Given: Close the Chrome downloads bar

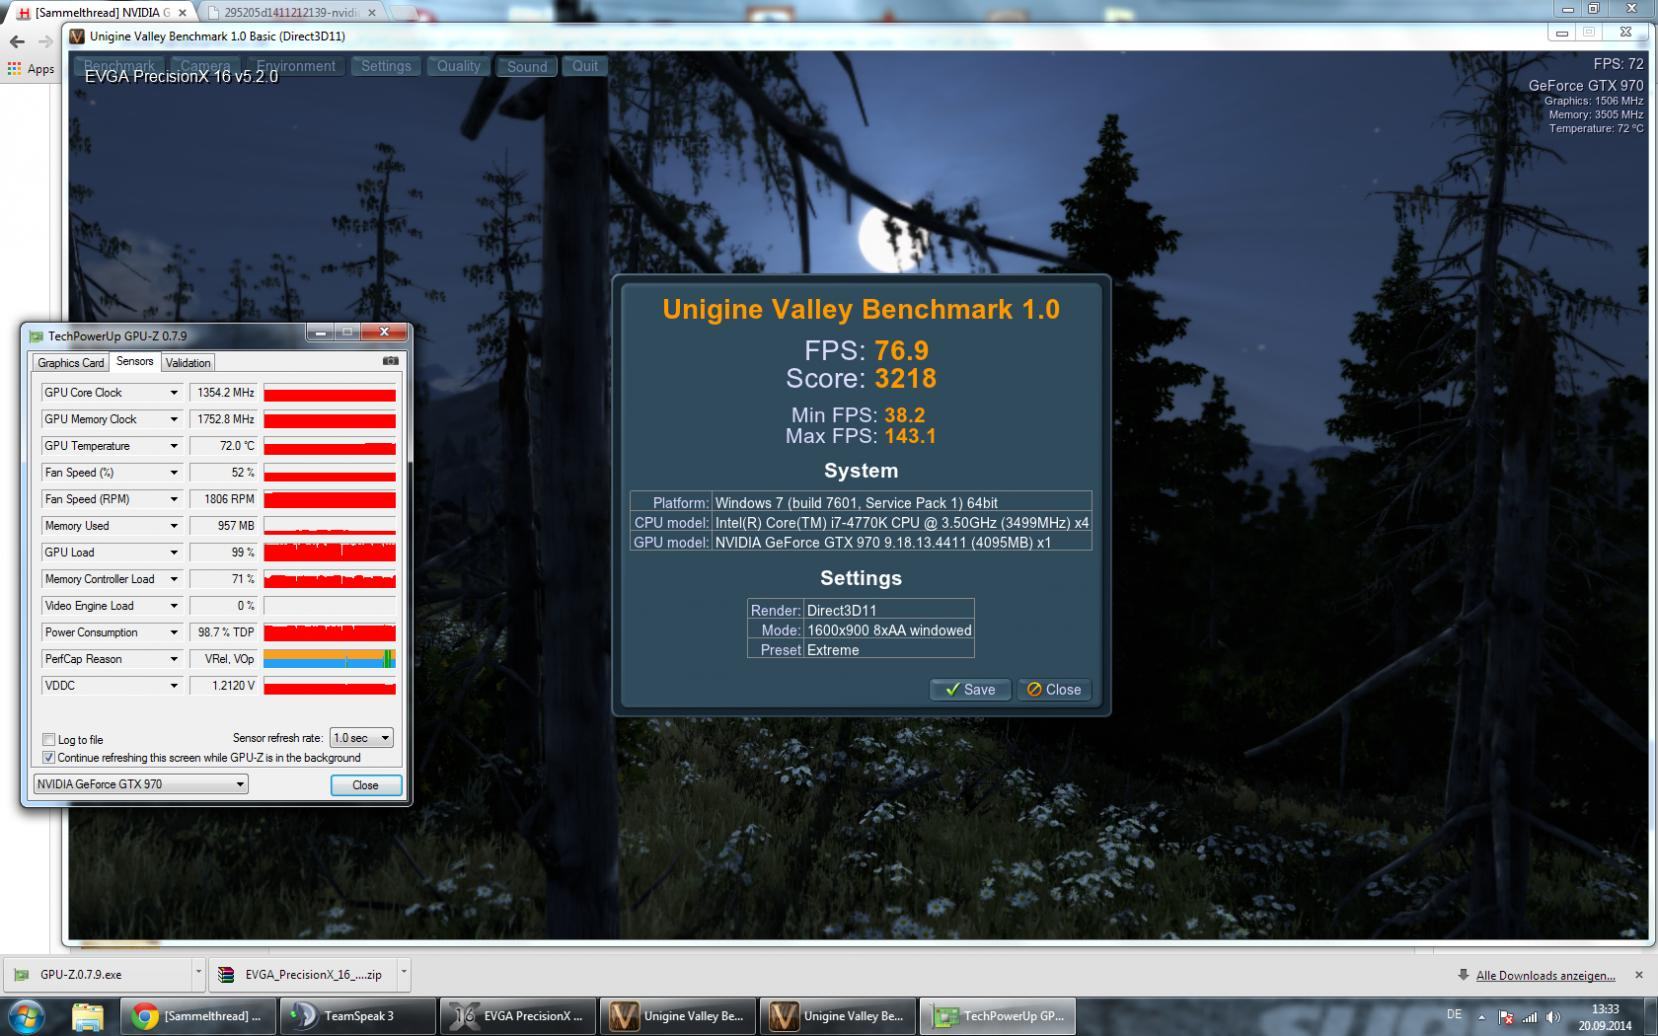Looking at the screenshot, I should click(x=1638, y=974).
